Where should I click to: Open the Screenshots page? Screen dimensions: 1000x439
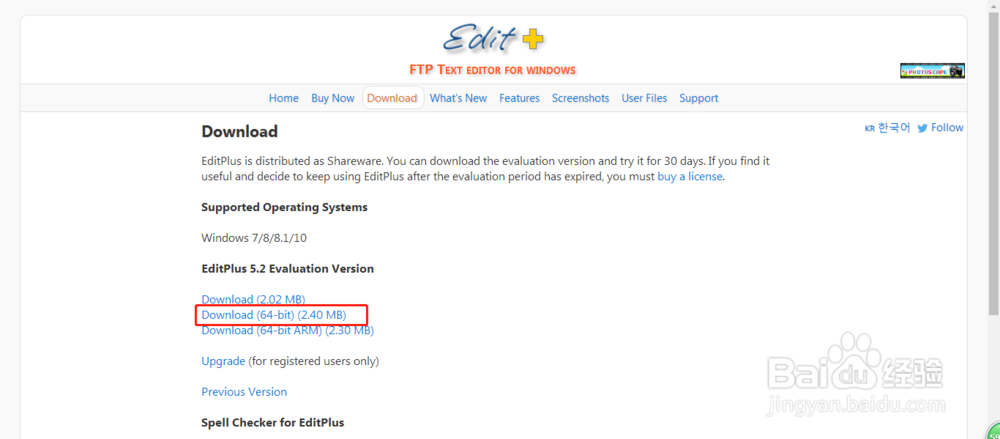pos(580,98)
